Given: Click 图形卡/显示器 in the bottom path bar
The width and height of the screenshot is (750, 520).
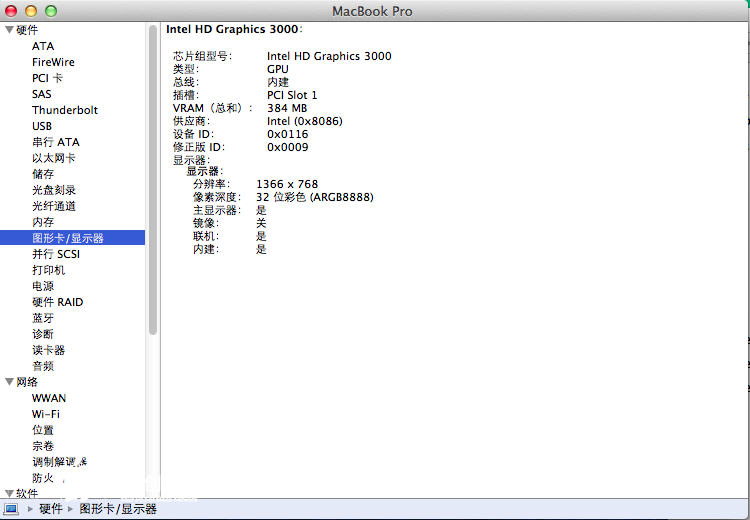Looking at the screenshot, I should (x=118, y=509).
